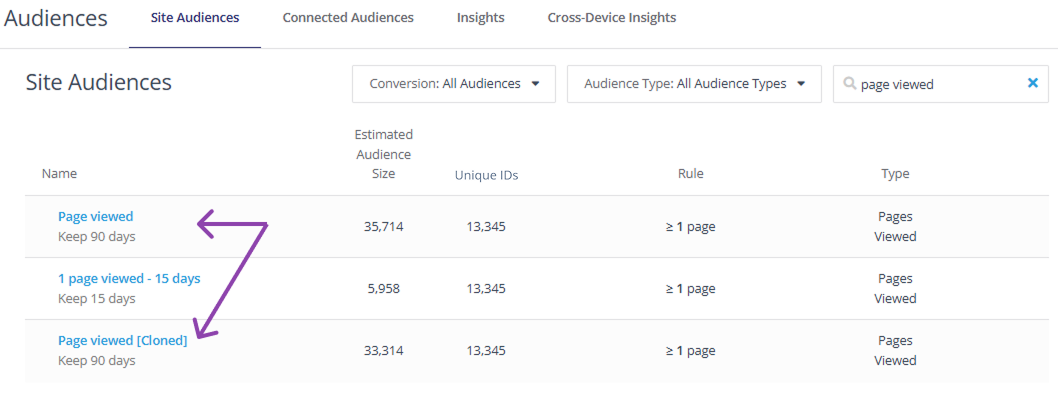Click 'Pages Viewed' type in 15 days row

tap(895, 288)
